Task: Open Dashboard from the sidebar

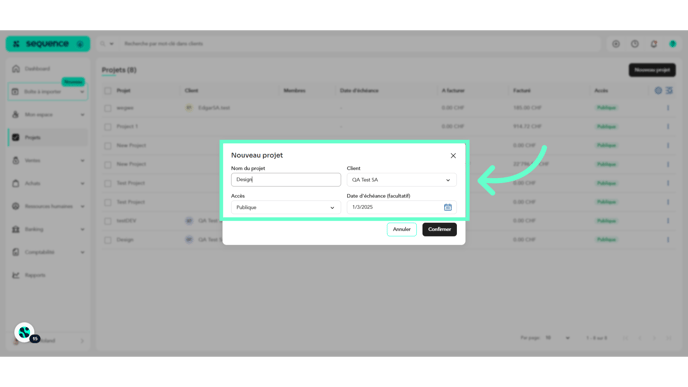Action: point(37,69)
